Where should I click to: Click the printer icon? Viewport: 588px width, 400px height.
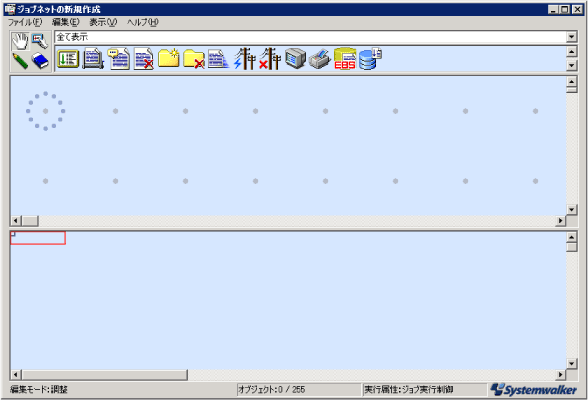[x=320, y=59]
